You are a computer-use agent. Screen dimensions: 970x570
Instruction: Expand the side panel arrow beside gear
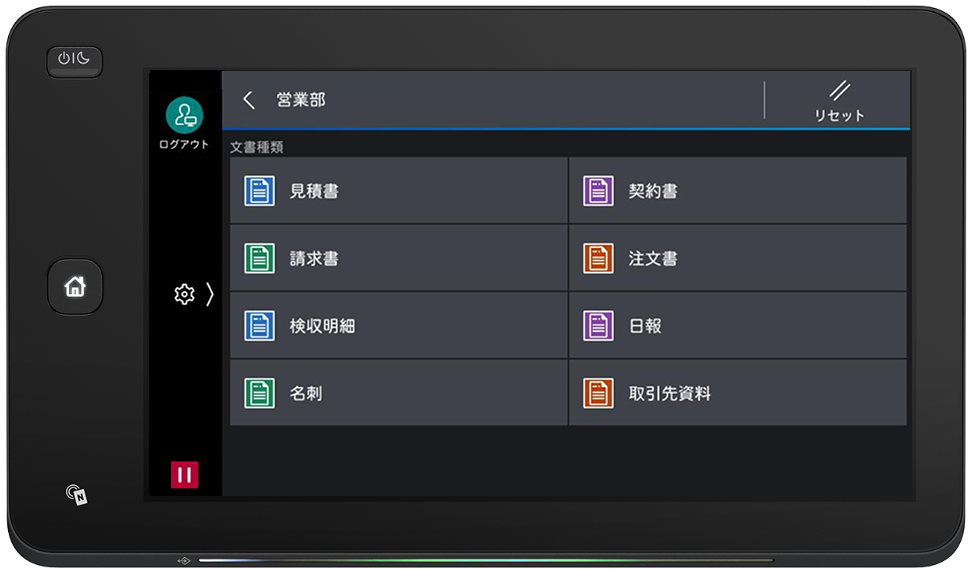[x=209, y=294]
